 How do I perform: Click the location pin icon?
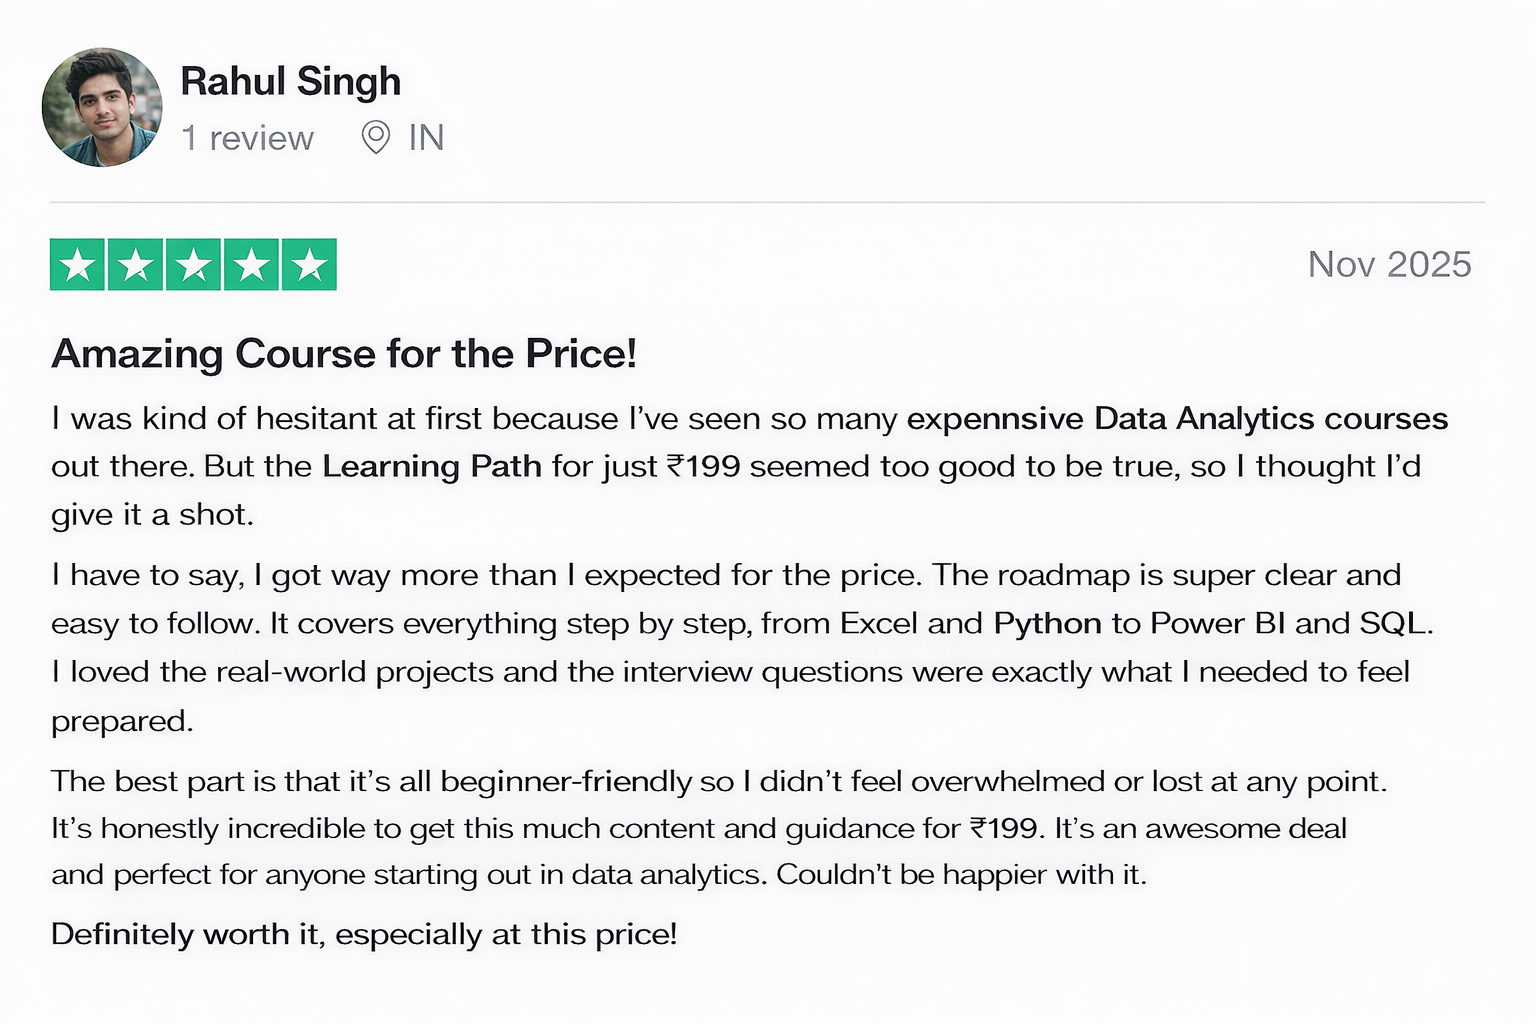point(375,137)
